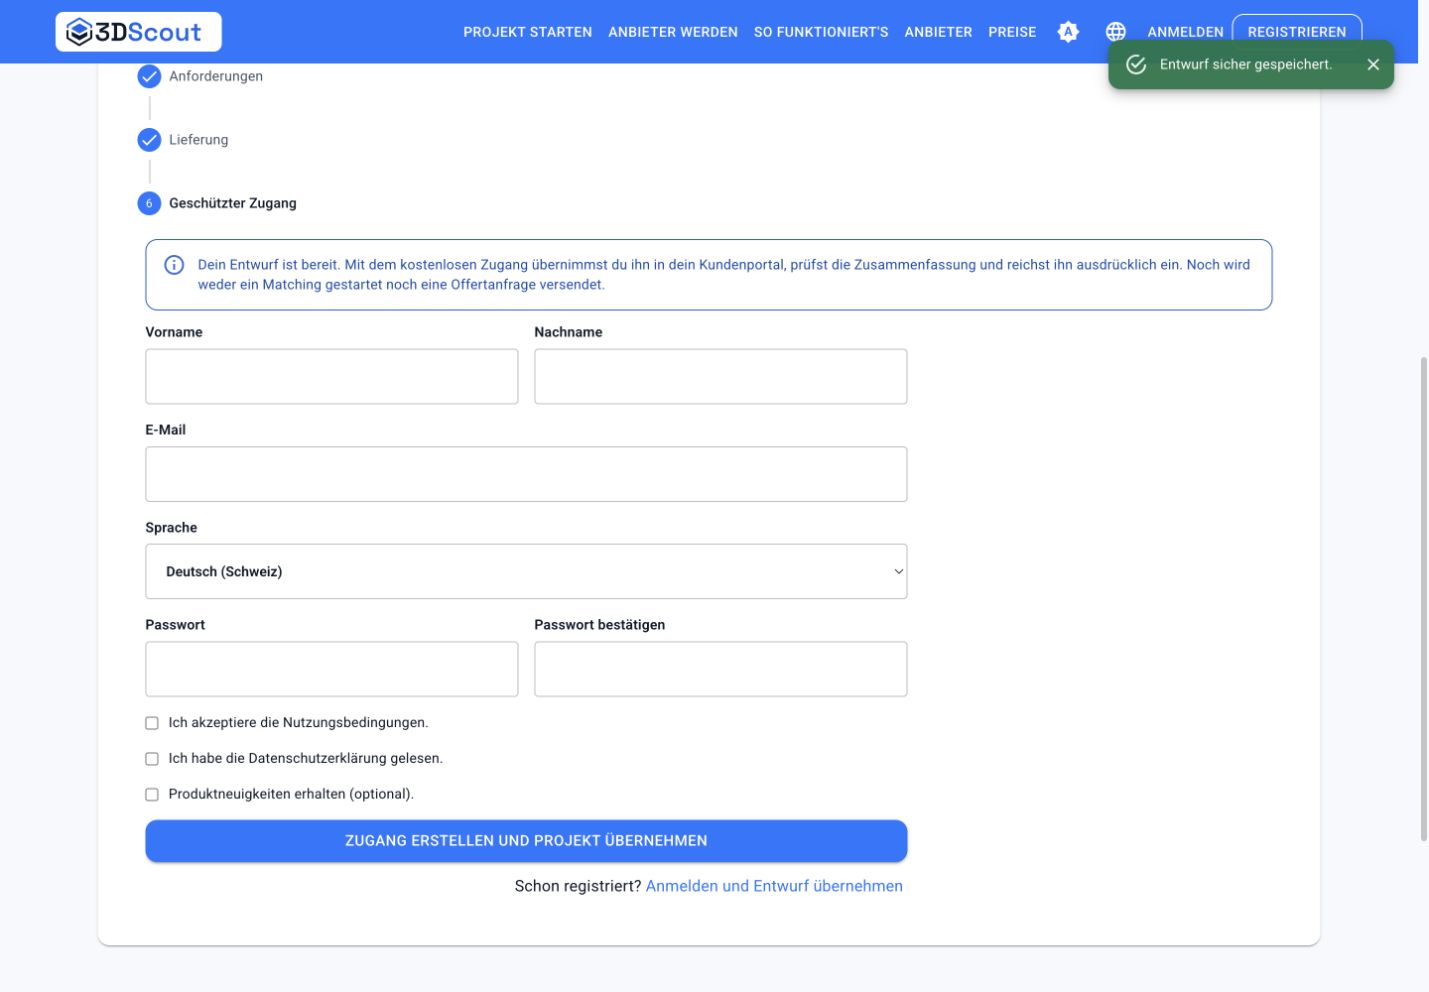Screen dimensions: 1429x992
Task: Toggle the theme mode icon in header
Action: [x=1068, y=32]
